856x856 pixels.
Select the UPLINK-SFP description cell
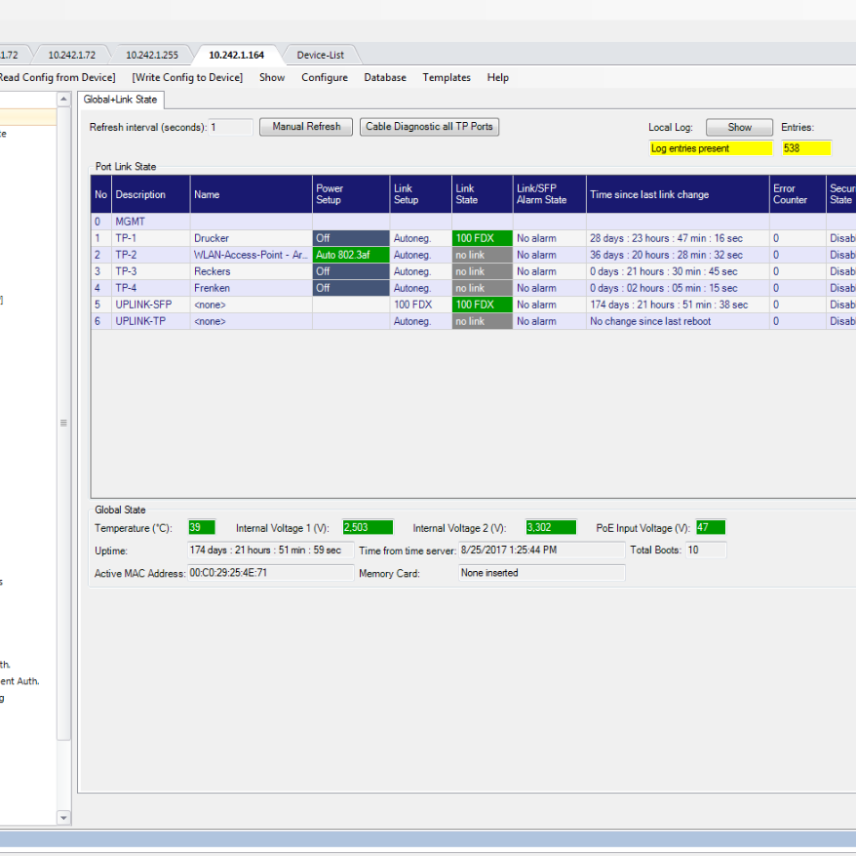coord(151,305)
